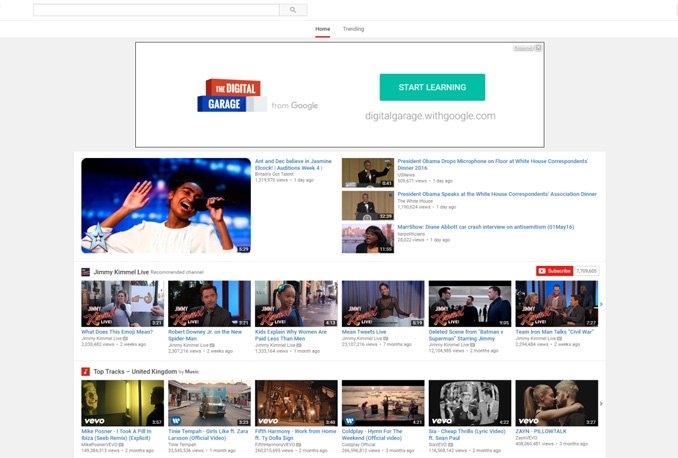Image resolution: width=678 pixels, height=458 pixels.
Task: Open 'Tinie Tempah - Girls Like ft. Zara Larsson' title
Action: pyautogui.click(x=208, y=435)
